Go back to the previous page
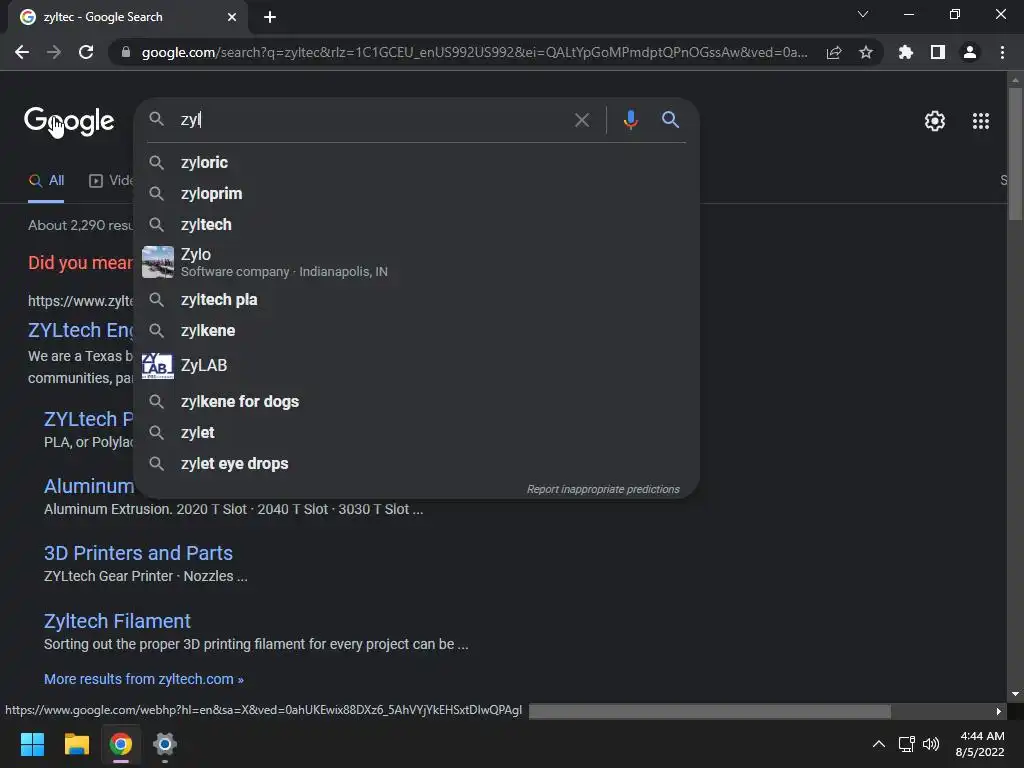The height and width of the screenshot is (768, 1024). (x=22, y=52)
